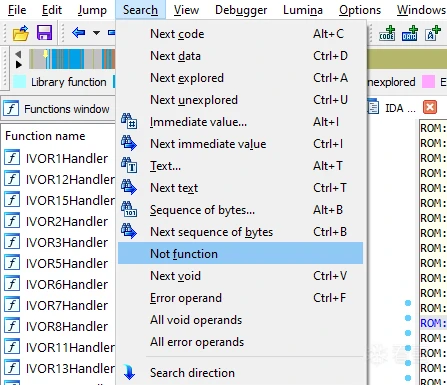Select IVOR15Handler in functions list
447x385 pixels.
[59, 200]
